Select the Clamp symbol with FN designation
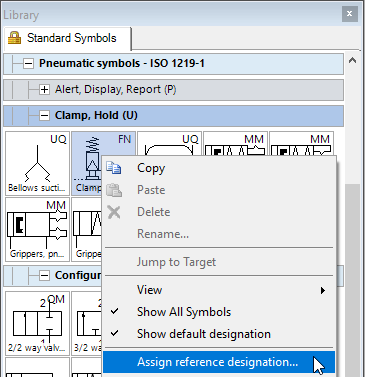 (x=87, y=163)
